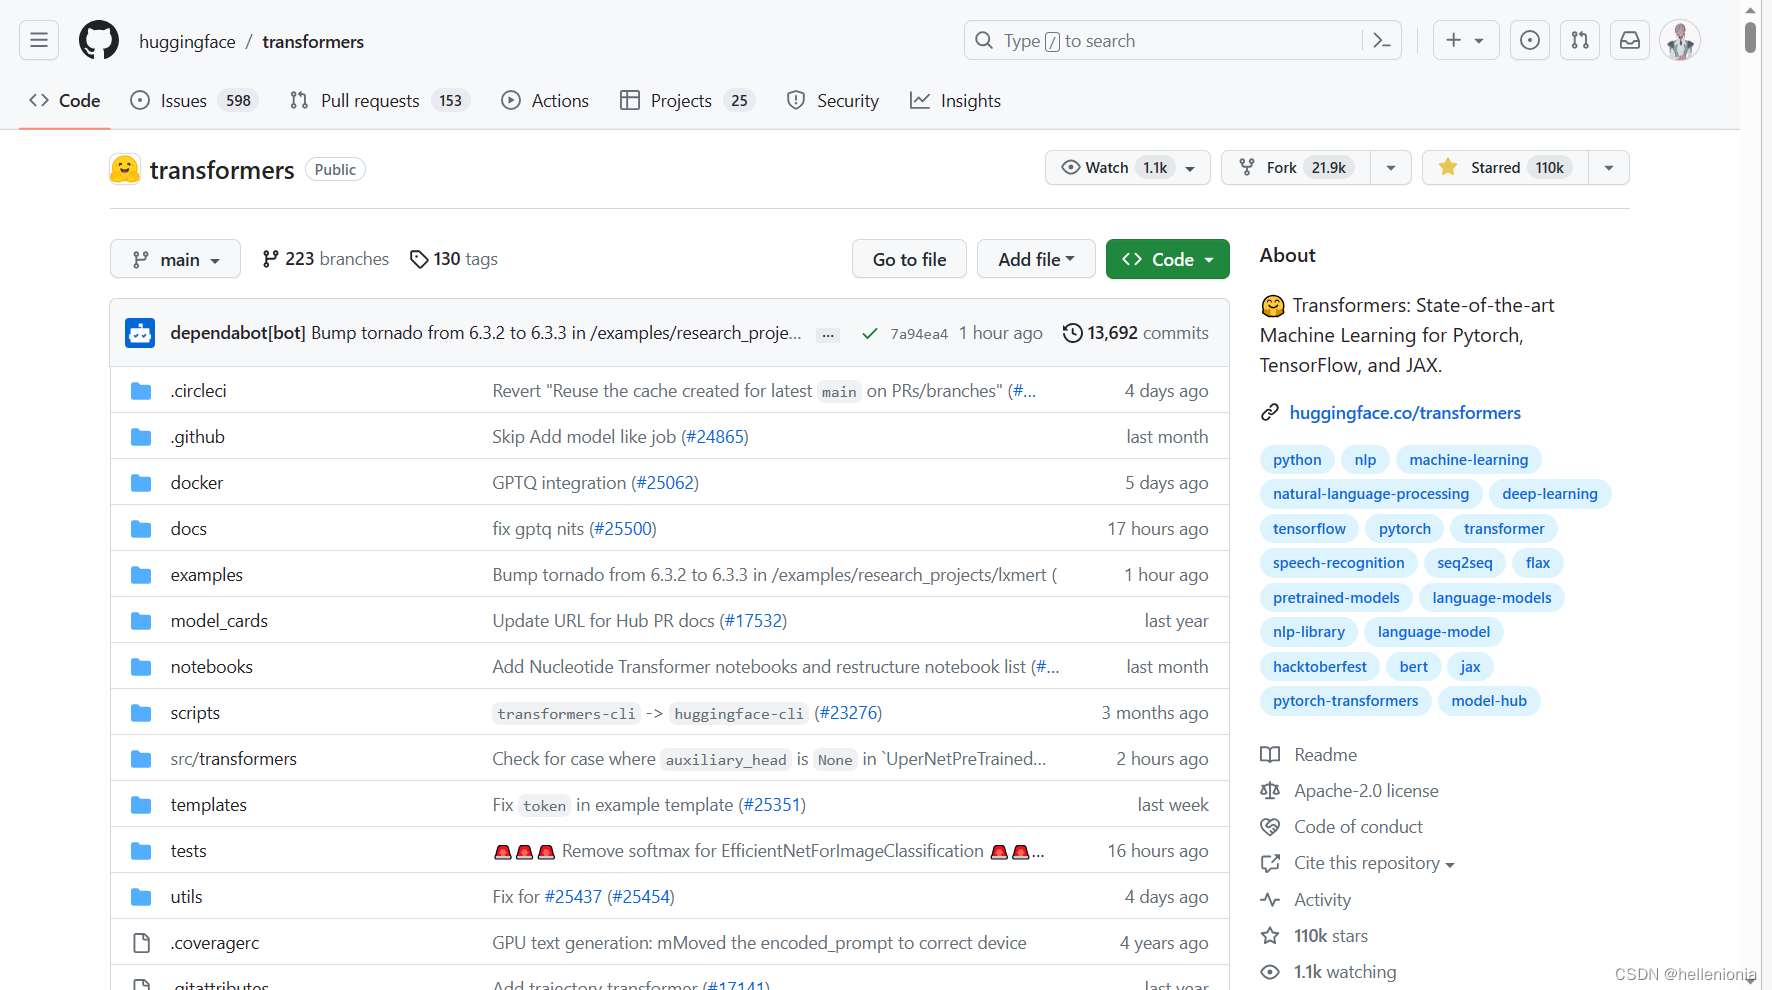Open the user avatar menu

click(1680, 40)
